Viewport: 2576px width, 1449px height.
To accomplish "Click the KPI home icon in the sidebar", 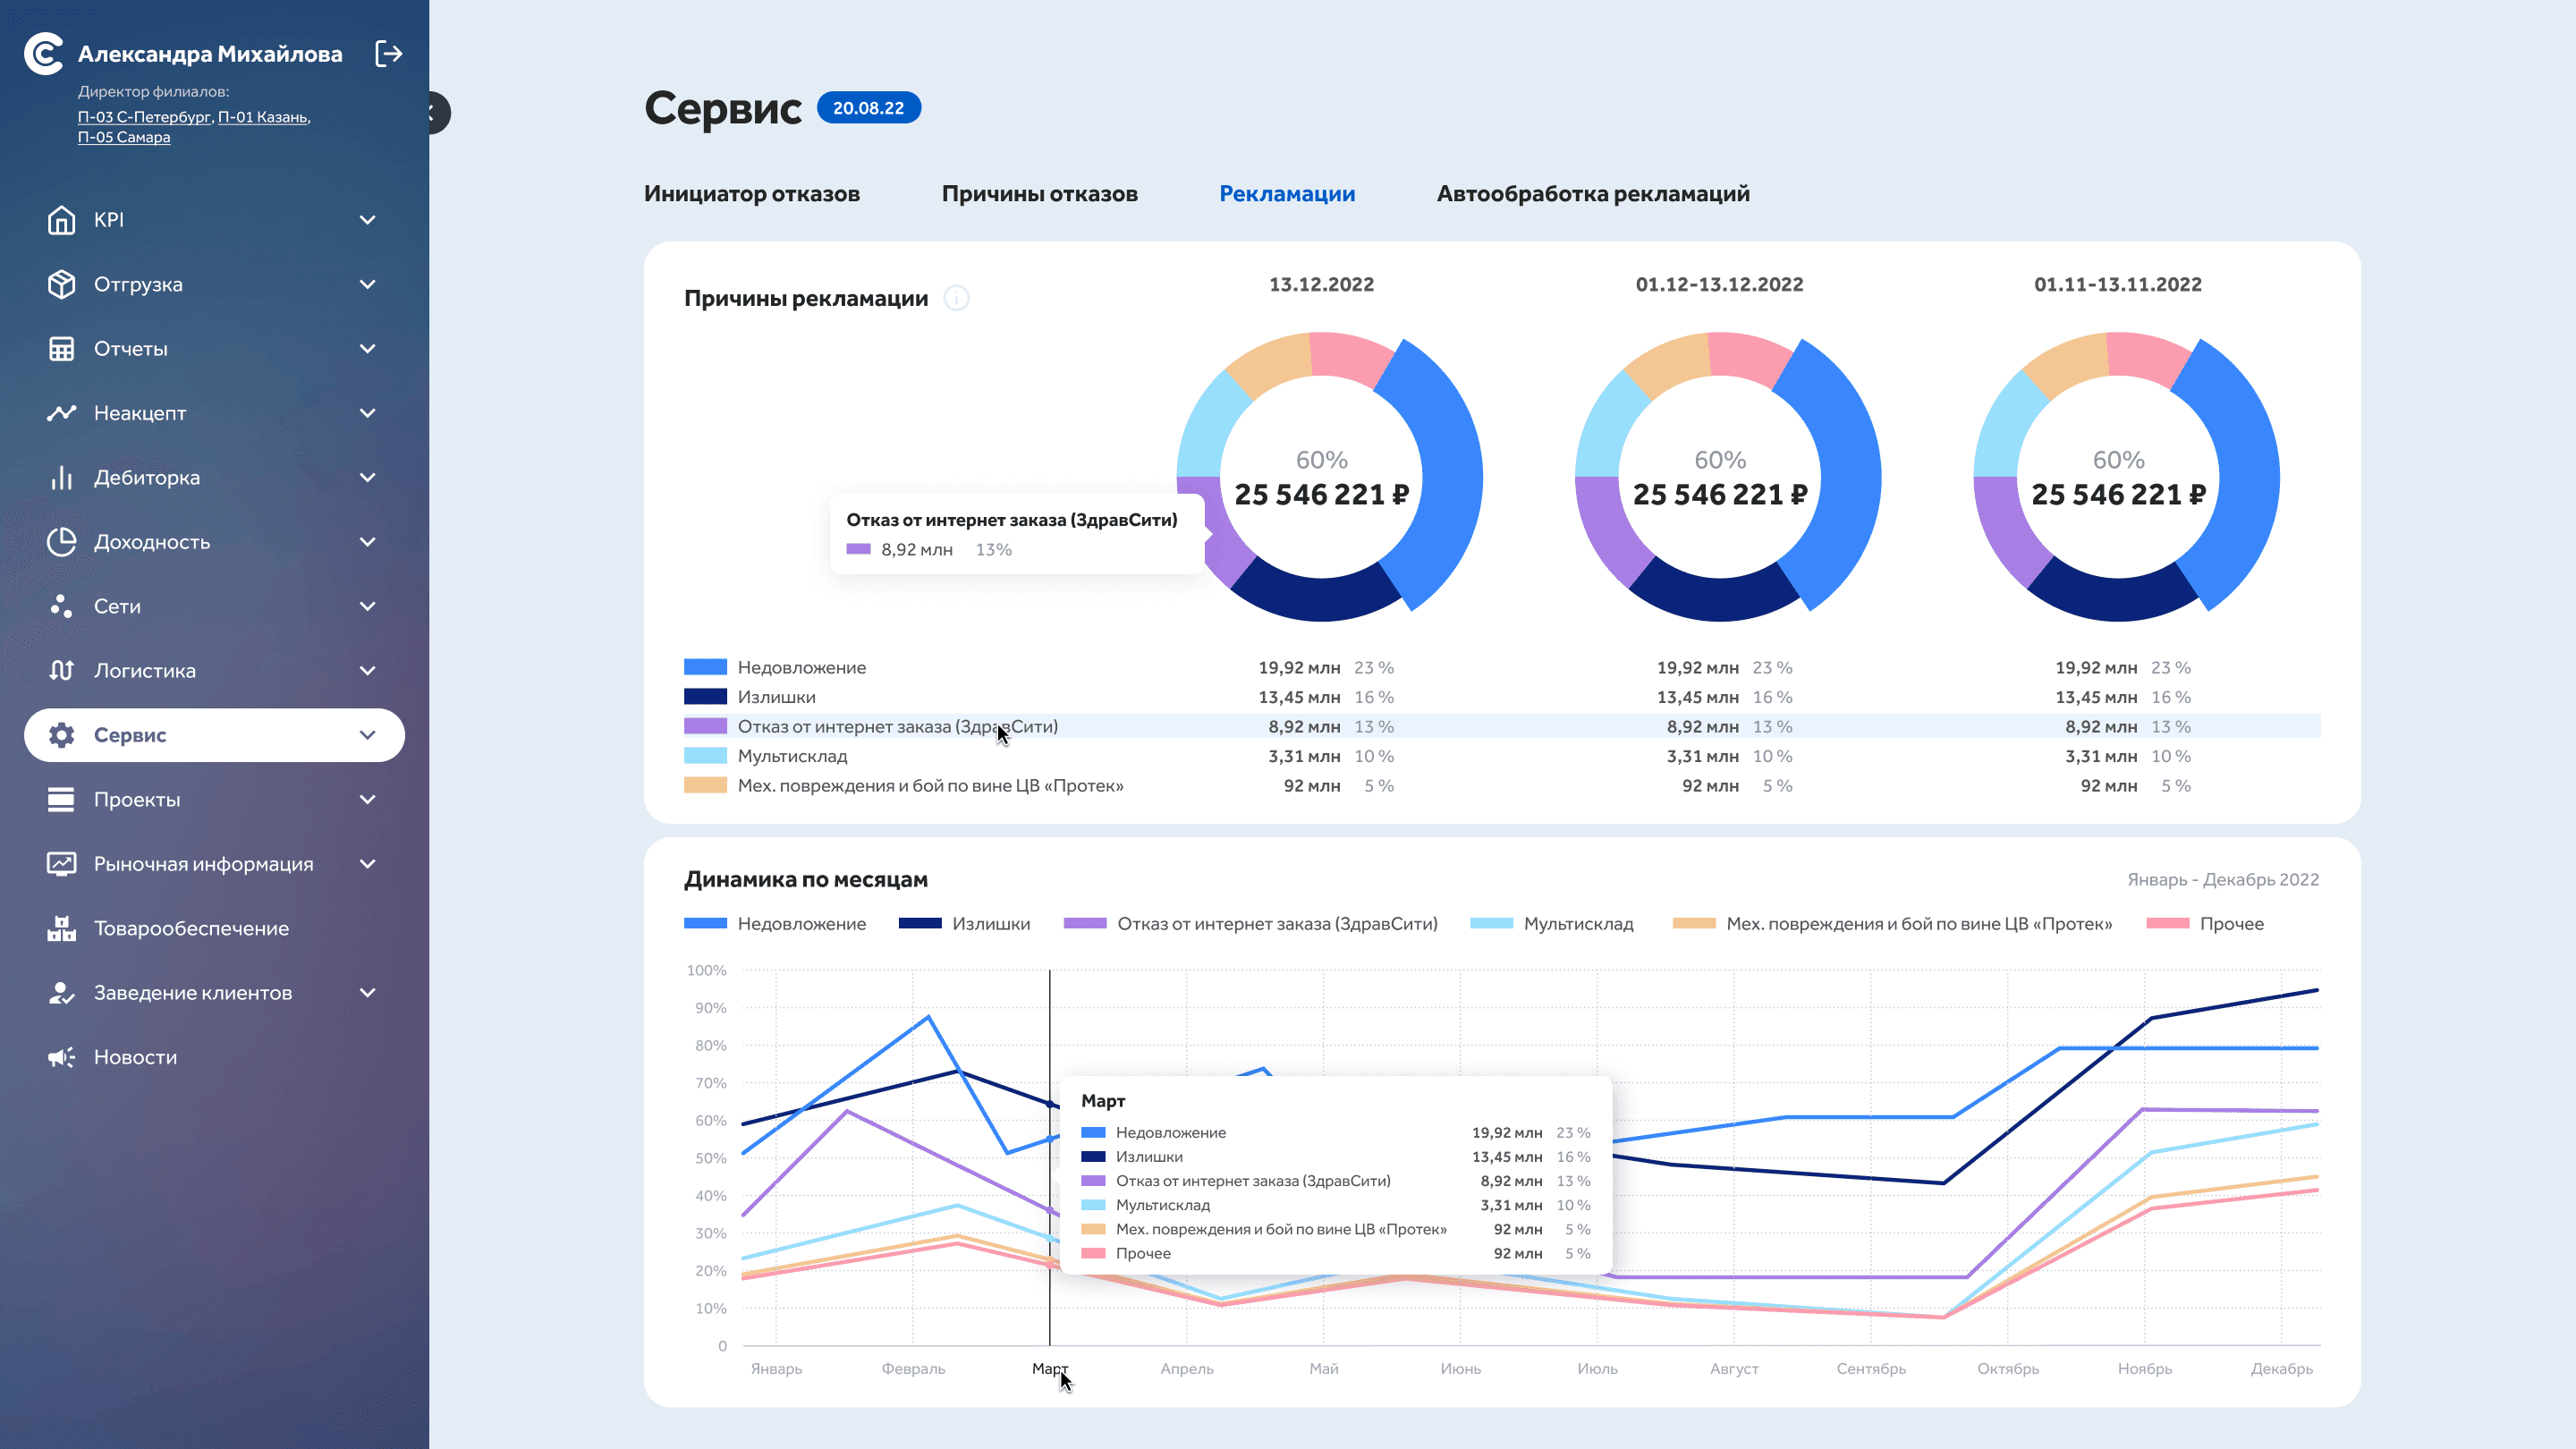I will [x=61, y=220].
